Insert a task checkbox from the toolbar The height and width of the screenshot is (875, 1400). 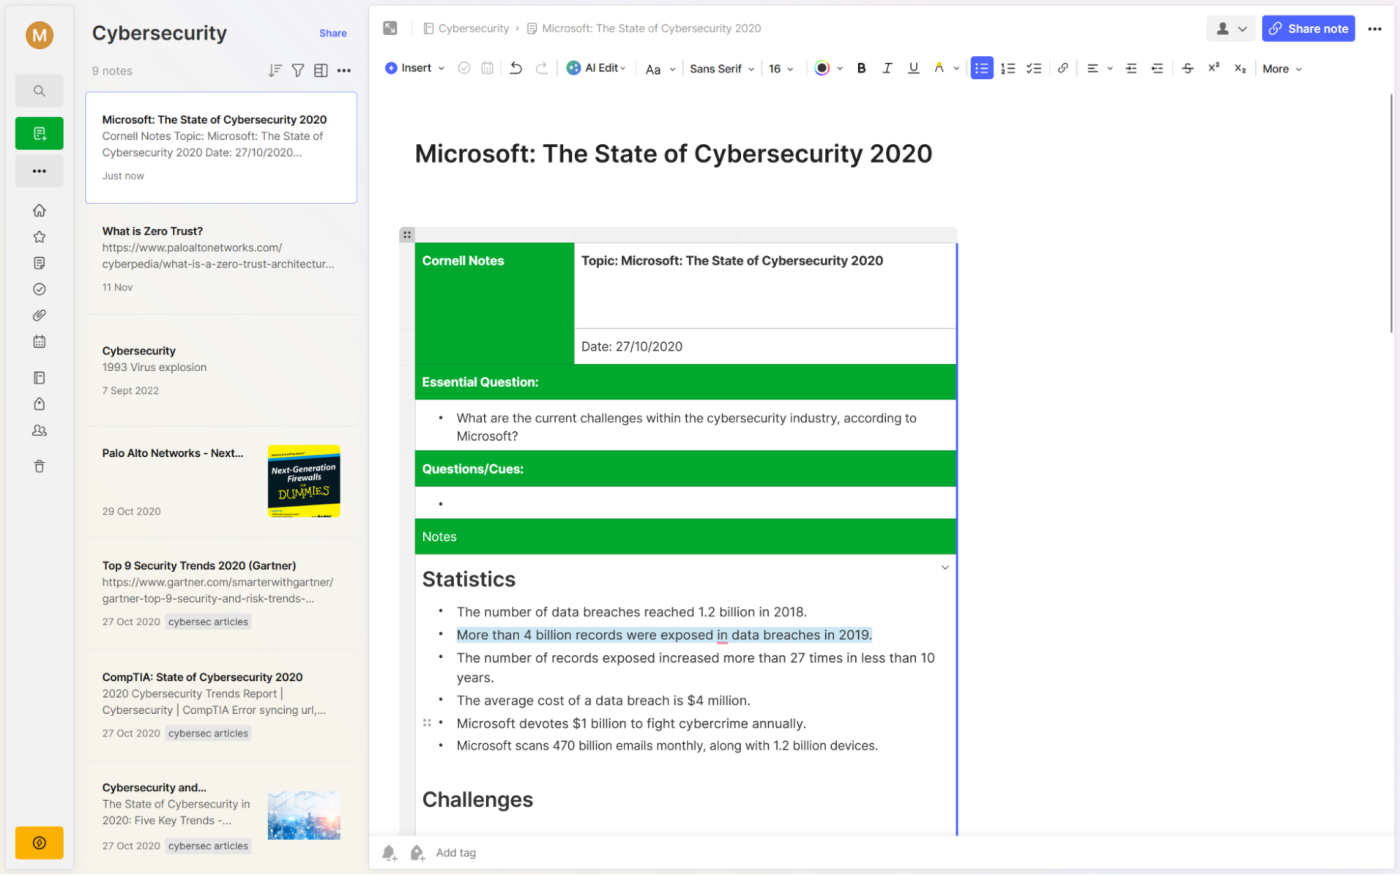tap(464, 68)
